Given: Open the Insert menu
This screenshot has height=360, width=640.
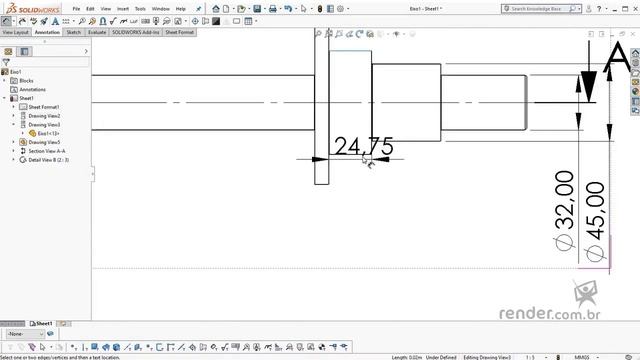Looking at the screenshot, I should click(122, 9).
